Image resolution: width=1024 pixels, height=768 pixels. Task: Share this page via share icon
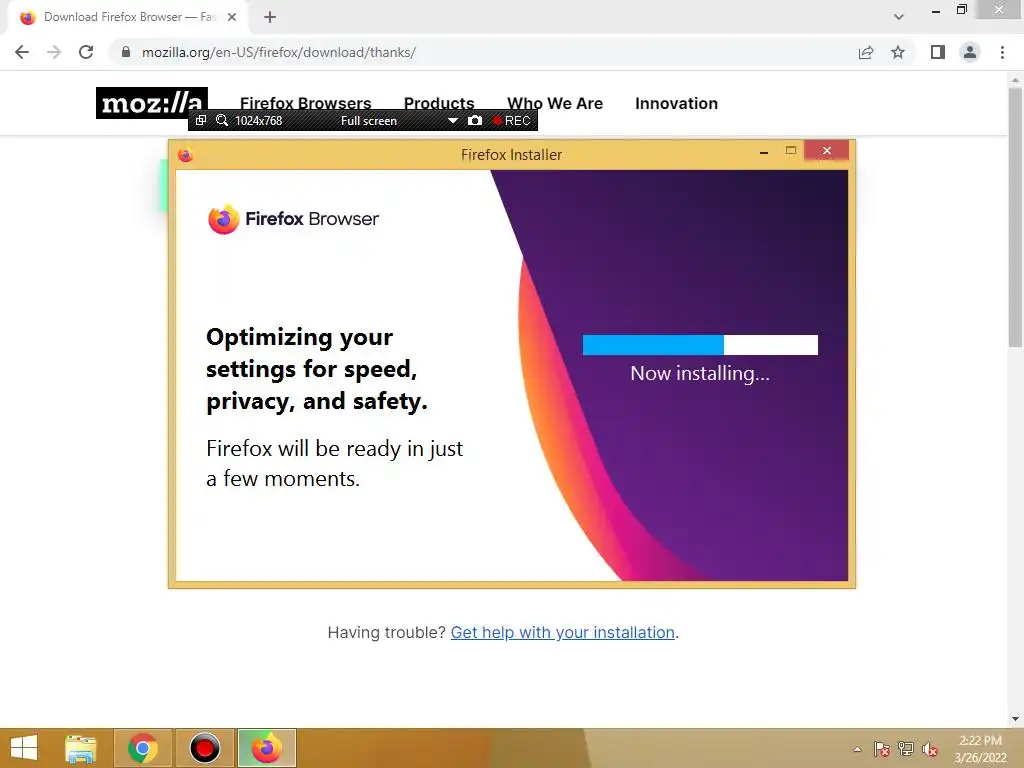click(x=866, y=52)
